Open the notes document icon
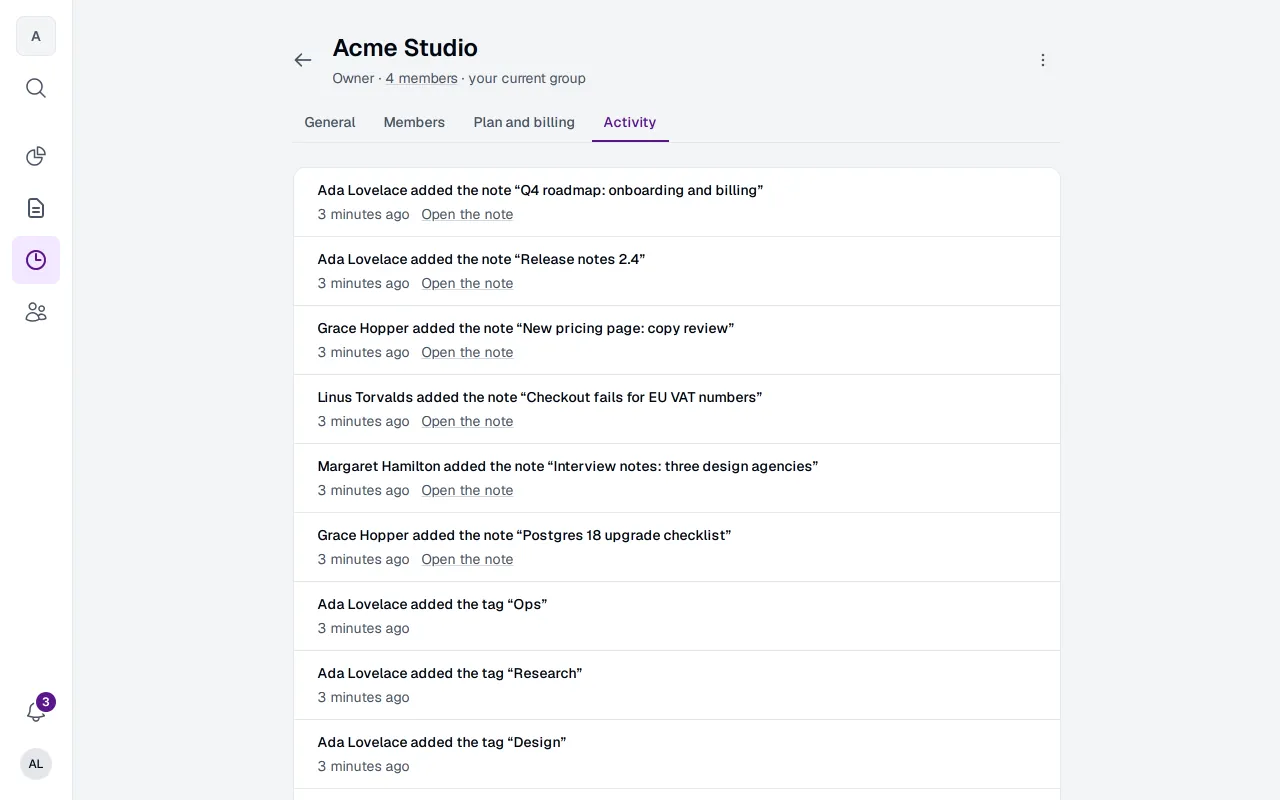This screenshot has width=1280, height=800. click(x=36, y=208)
